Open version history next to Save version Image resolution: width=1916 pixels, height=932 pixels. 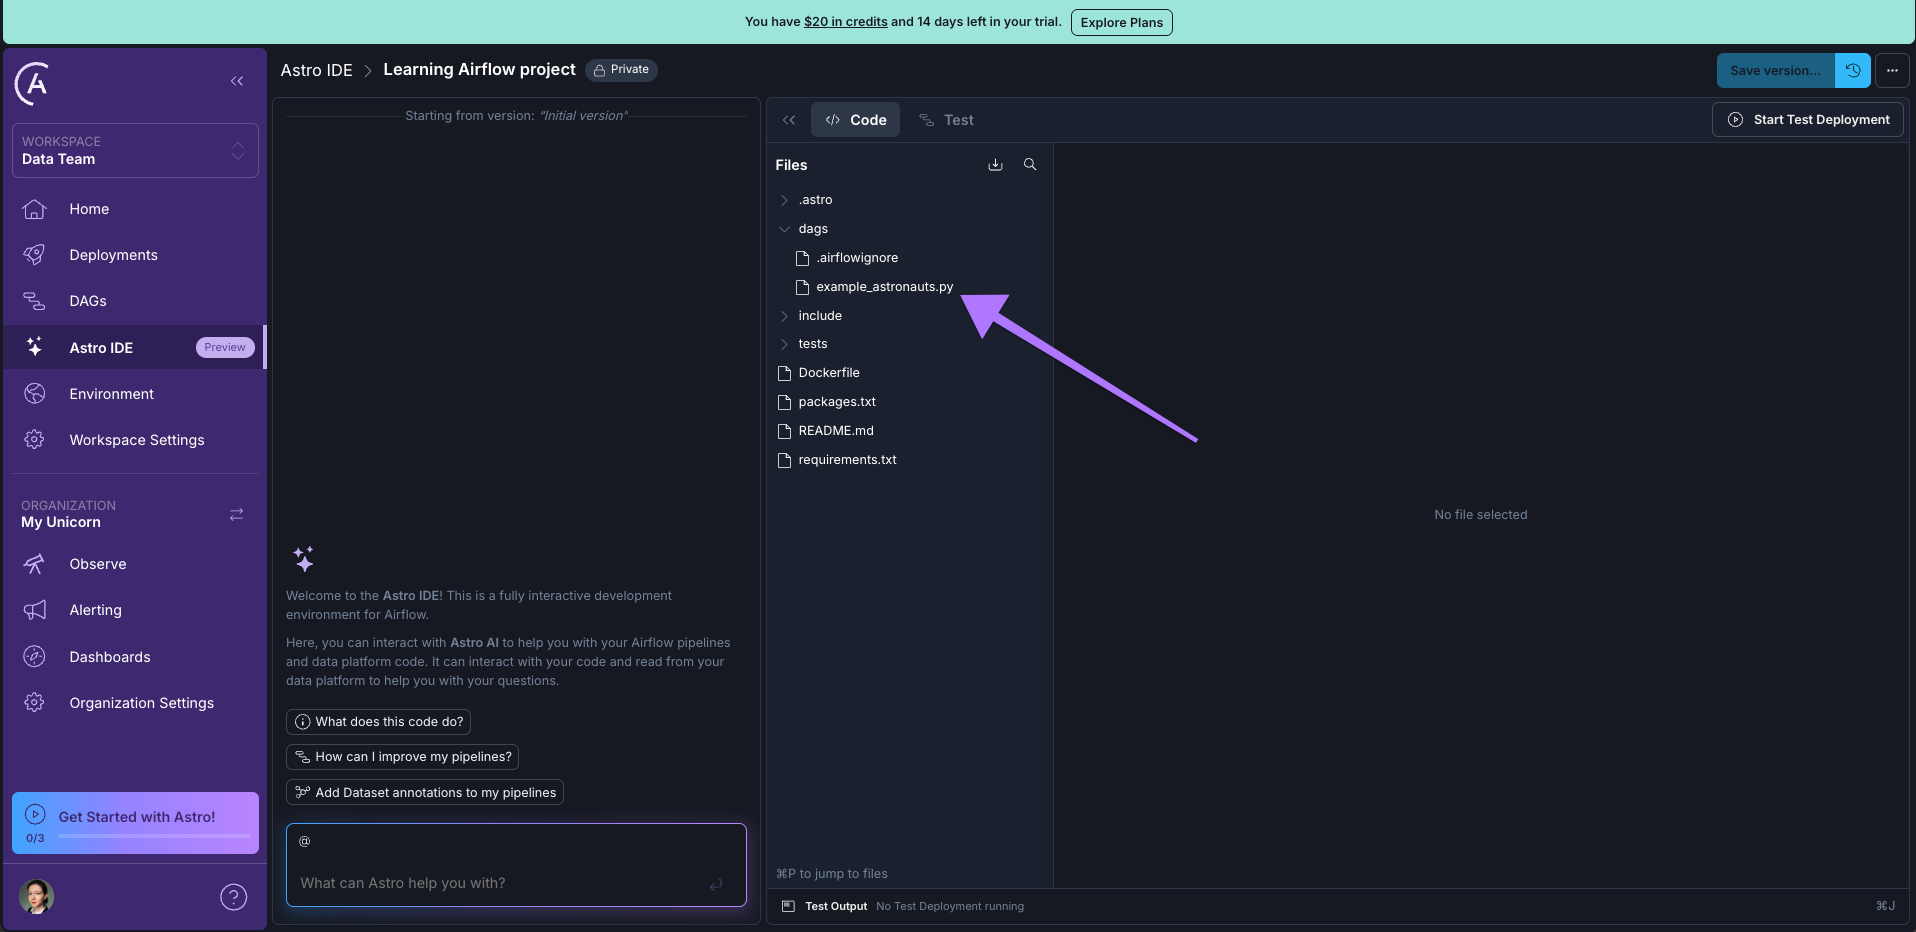click(x=1854, y=70)
